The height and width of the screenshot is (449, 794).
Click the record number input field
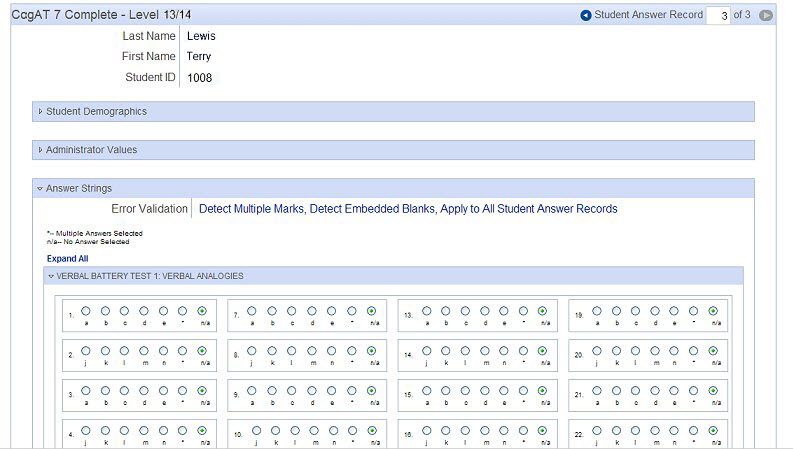718,15
